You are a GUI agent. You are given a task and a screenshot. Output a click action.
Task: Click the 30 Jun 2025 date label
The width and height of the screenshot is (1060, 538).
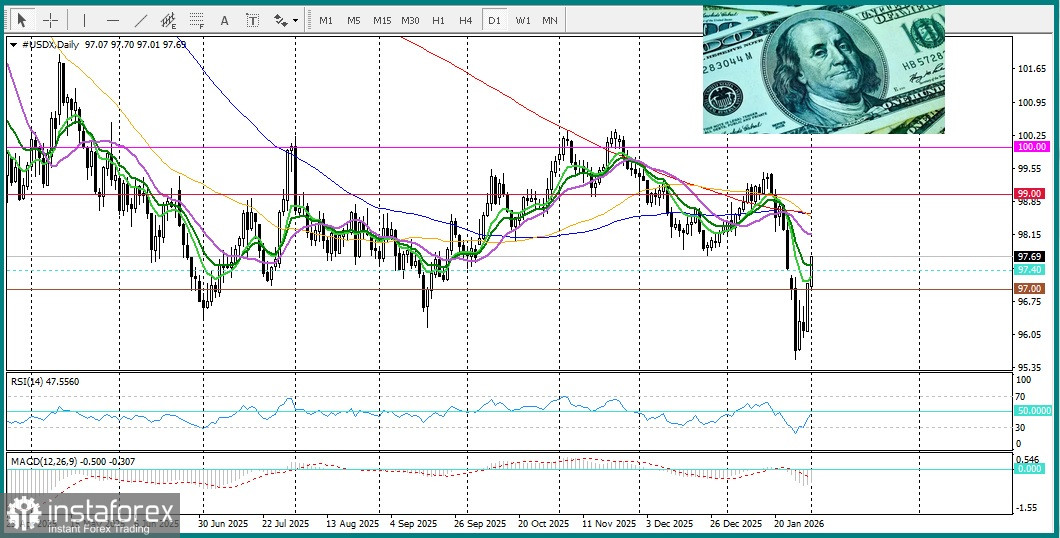click(223, 524)
